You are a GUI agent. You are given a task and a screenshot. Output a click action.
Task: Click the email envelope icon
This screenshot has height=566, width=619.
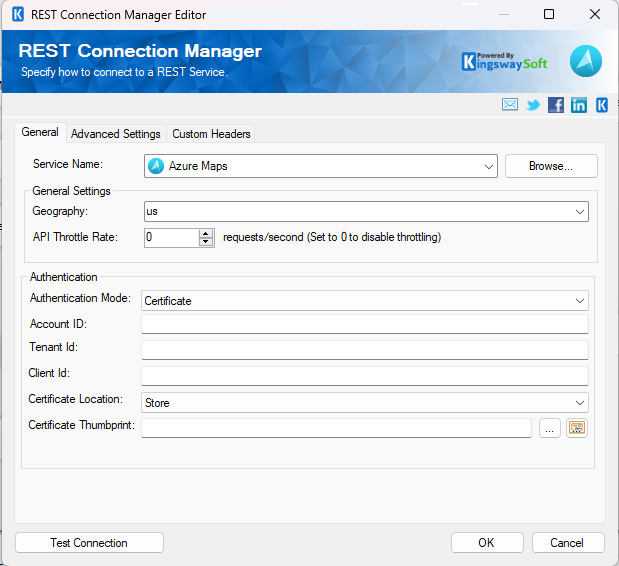click(510, 105)
